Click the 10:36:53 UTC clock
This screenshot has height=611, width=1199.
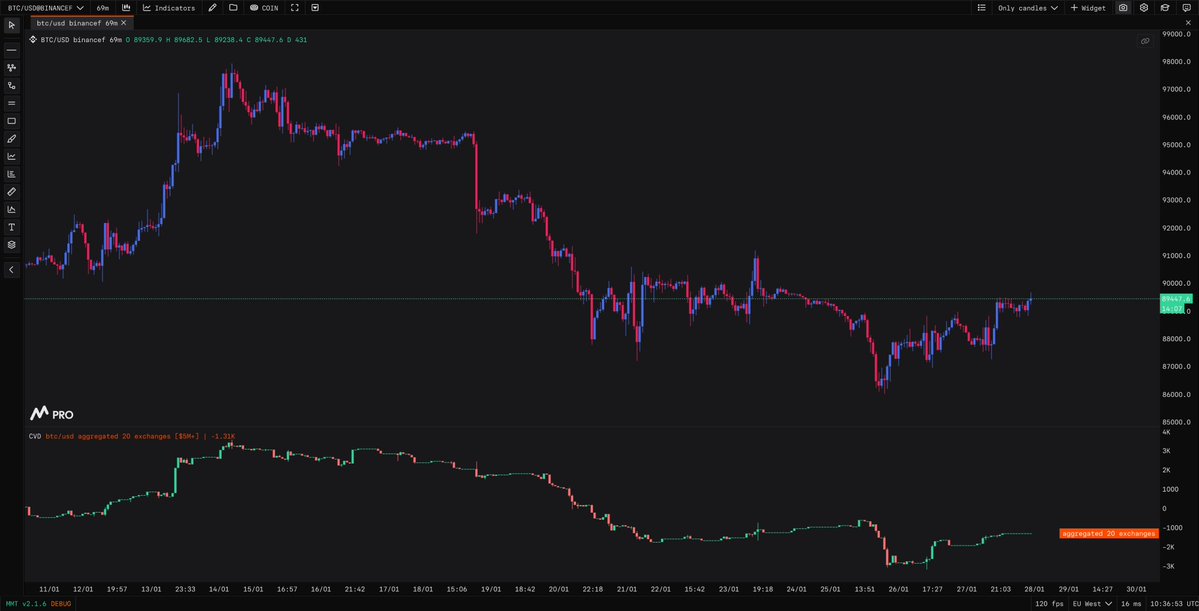click(x=1173, y=604)
